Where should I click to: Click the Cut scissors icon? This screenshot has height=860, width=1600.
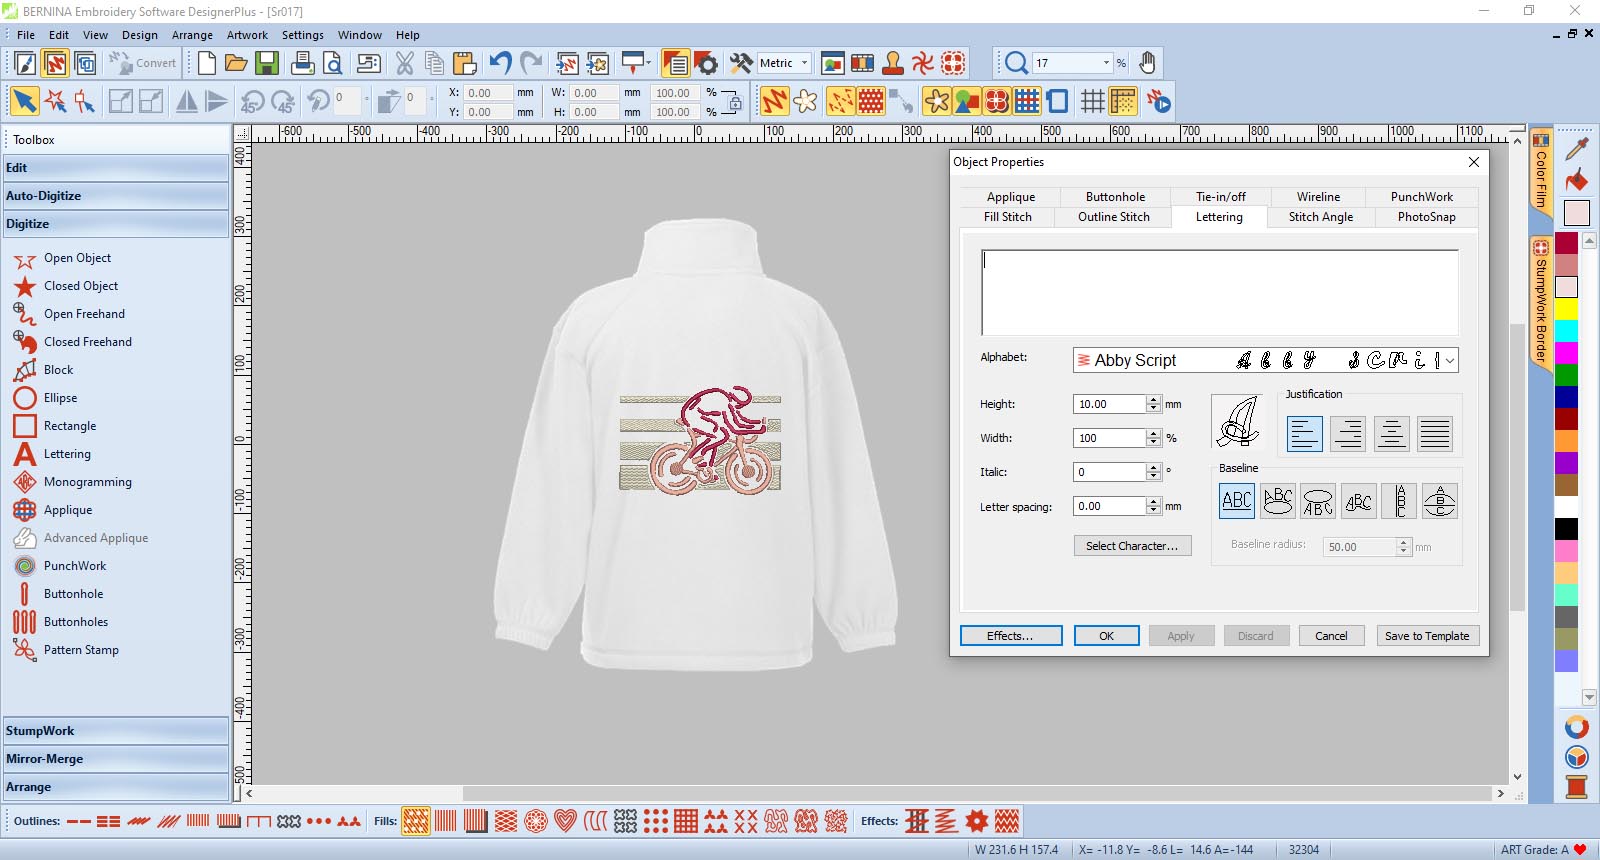click(x=404, y=63)
